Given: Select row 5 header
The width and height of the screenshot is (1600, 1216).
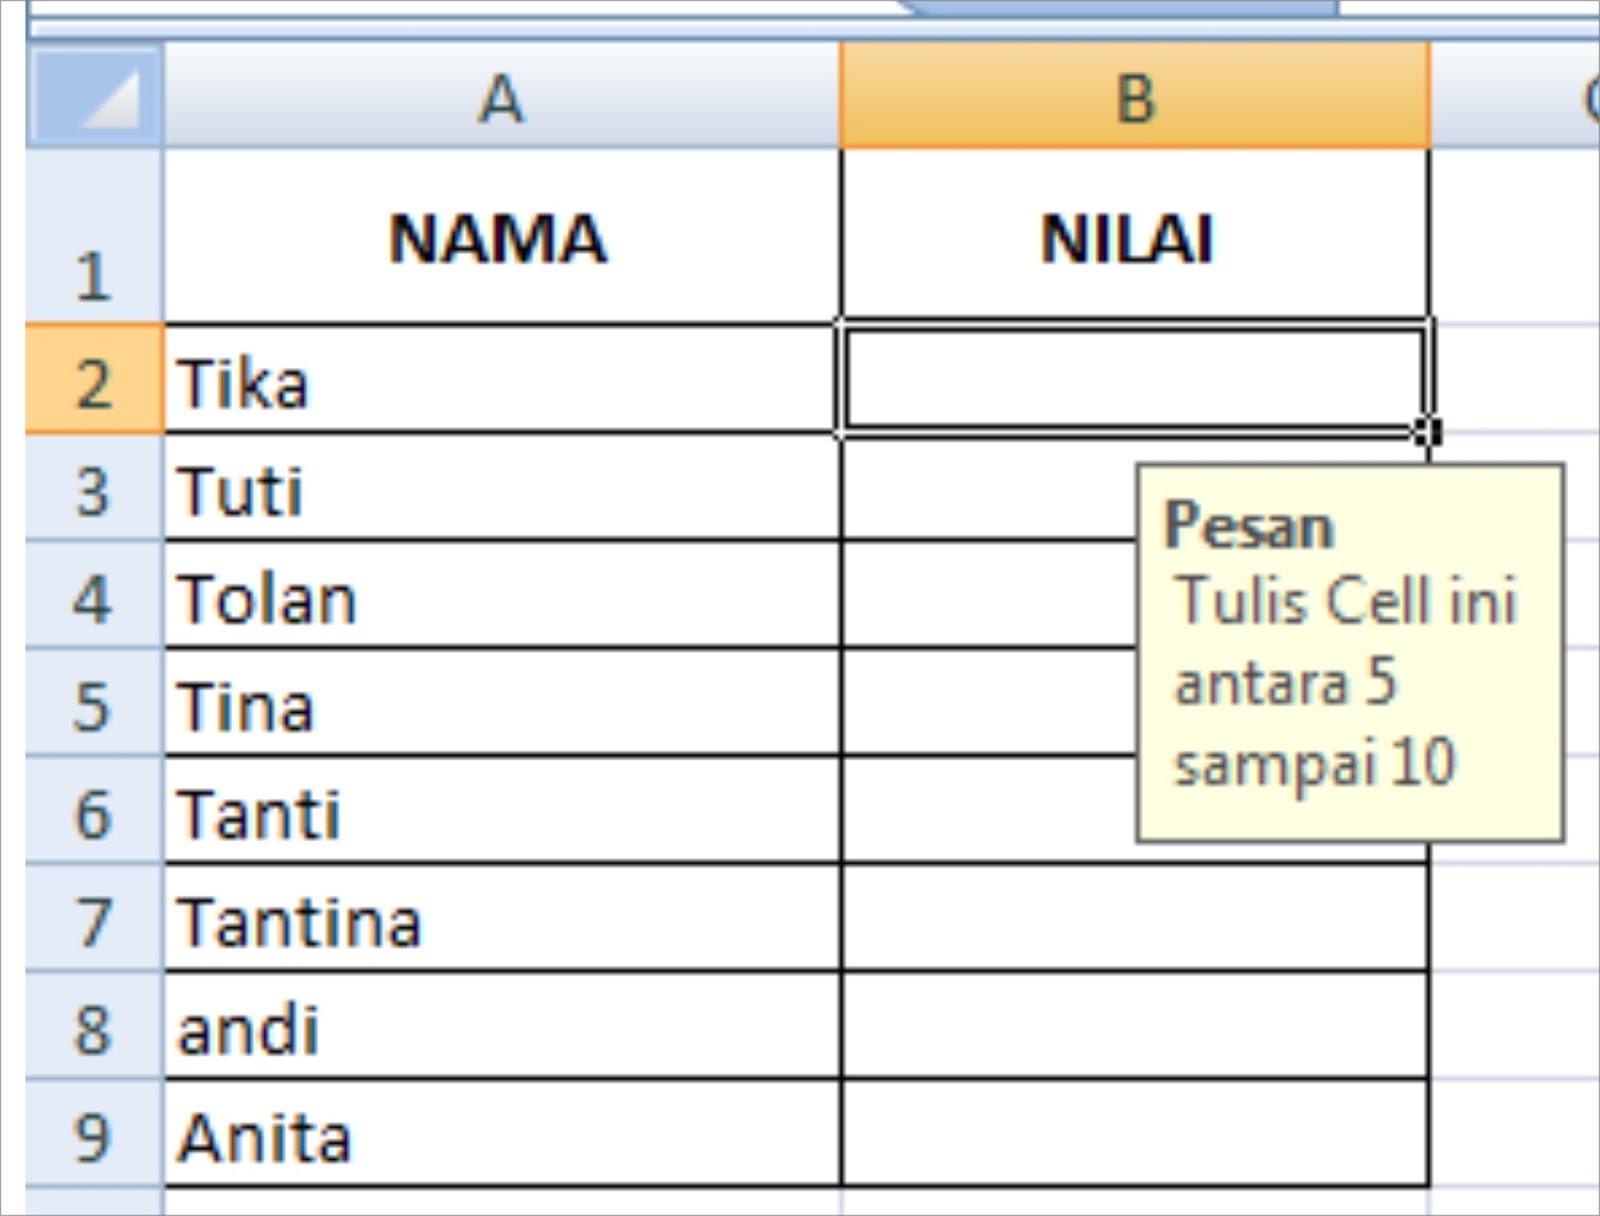Looking at the screenshot, I should (x=93, y=706).
